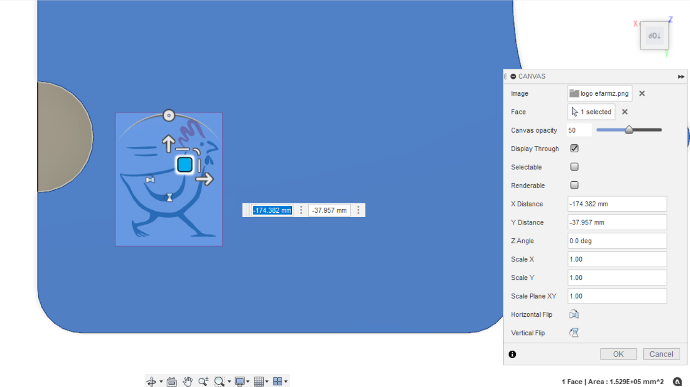
Task: Open Grid and Snaps dropdown arrow
Action: tap(267, 382)
